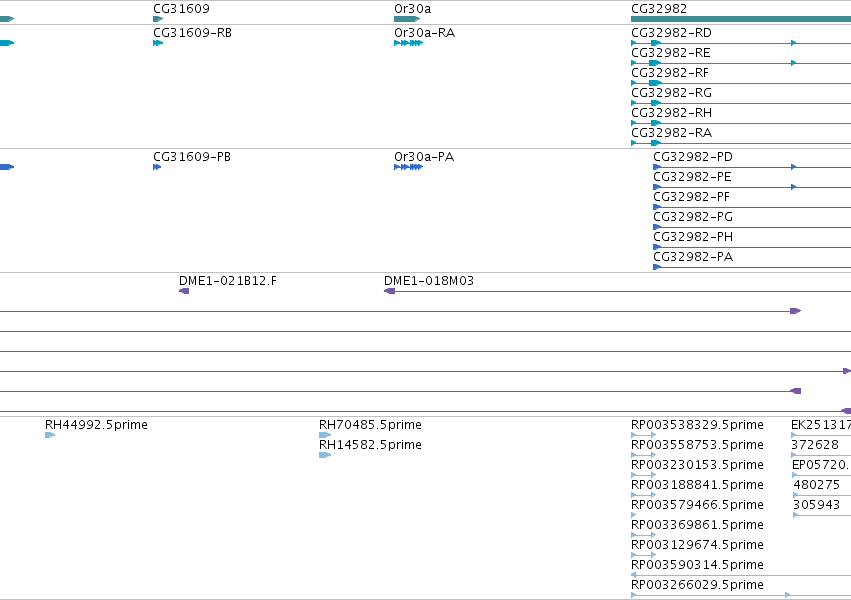The width and height of the screenshot is (851, 600).
Task: Select the CG31609 gene label
Action: (x=181, y=9)
